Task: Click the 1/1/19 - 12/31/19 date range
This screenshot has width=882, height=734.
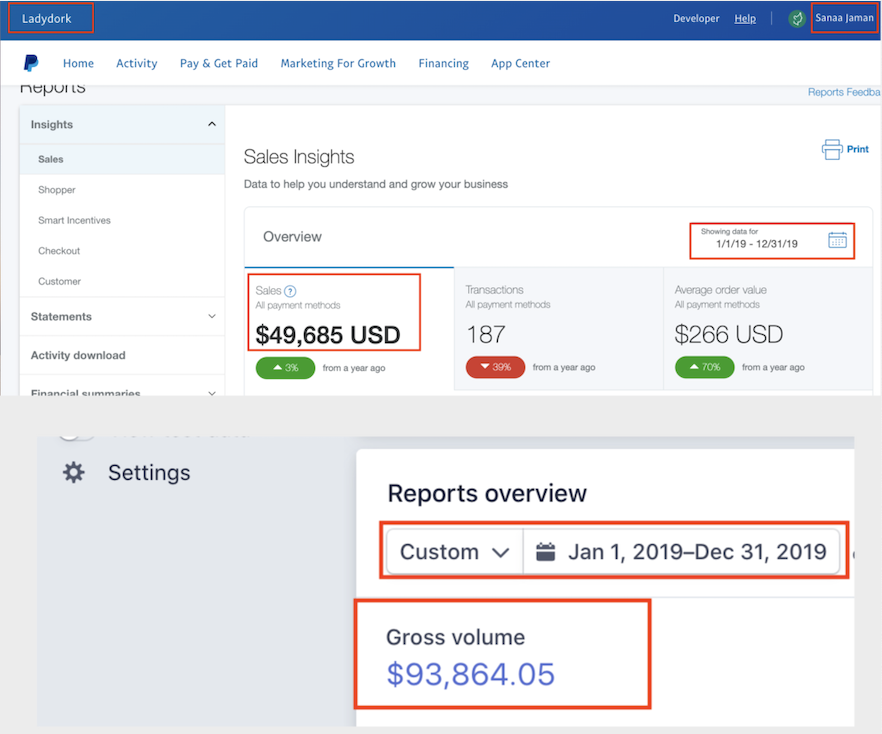Action: pyautogui.click(x=757, y=244)
